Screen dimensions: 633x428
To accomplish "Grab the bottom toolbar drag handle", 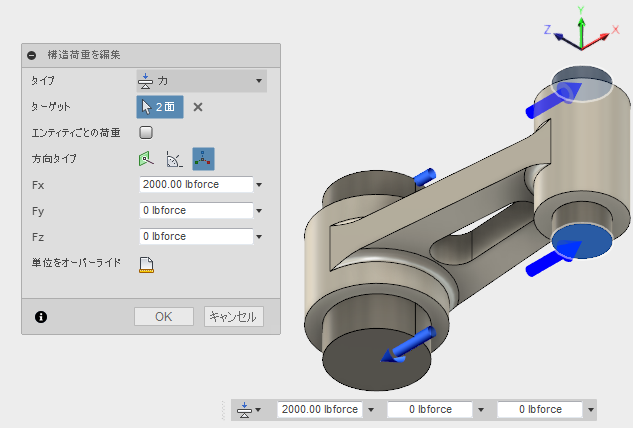I will tap(223, 410).
